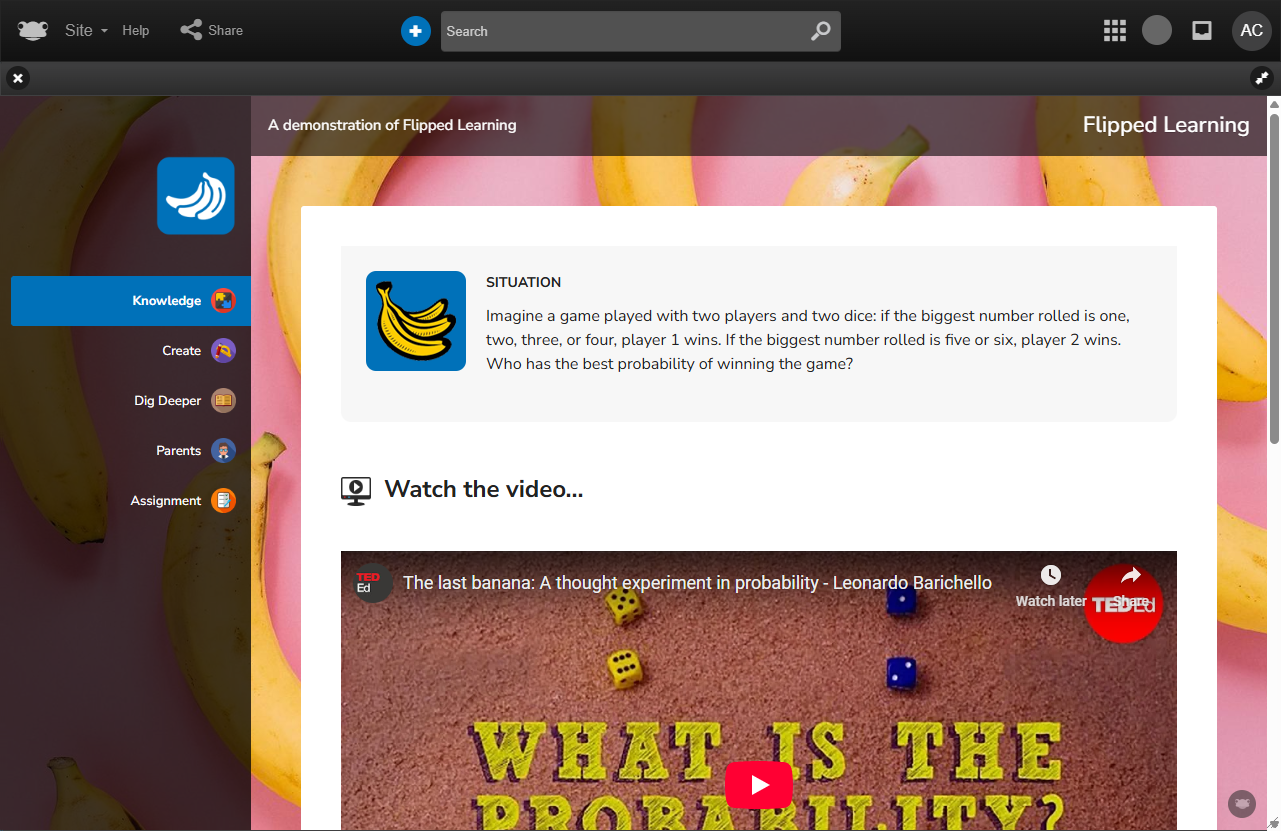Screen dimensions: 1281x831
Task: Go to the Create page
Action: 181,351
